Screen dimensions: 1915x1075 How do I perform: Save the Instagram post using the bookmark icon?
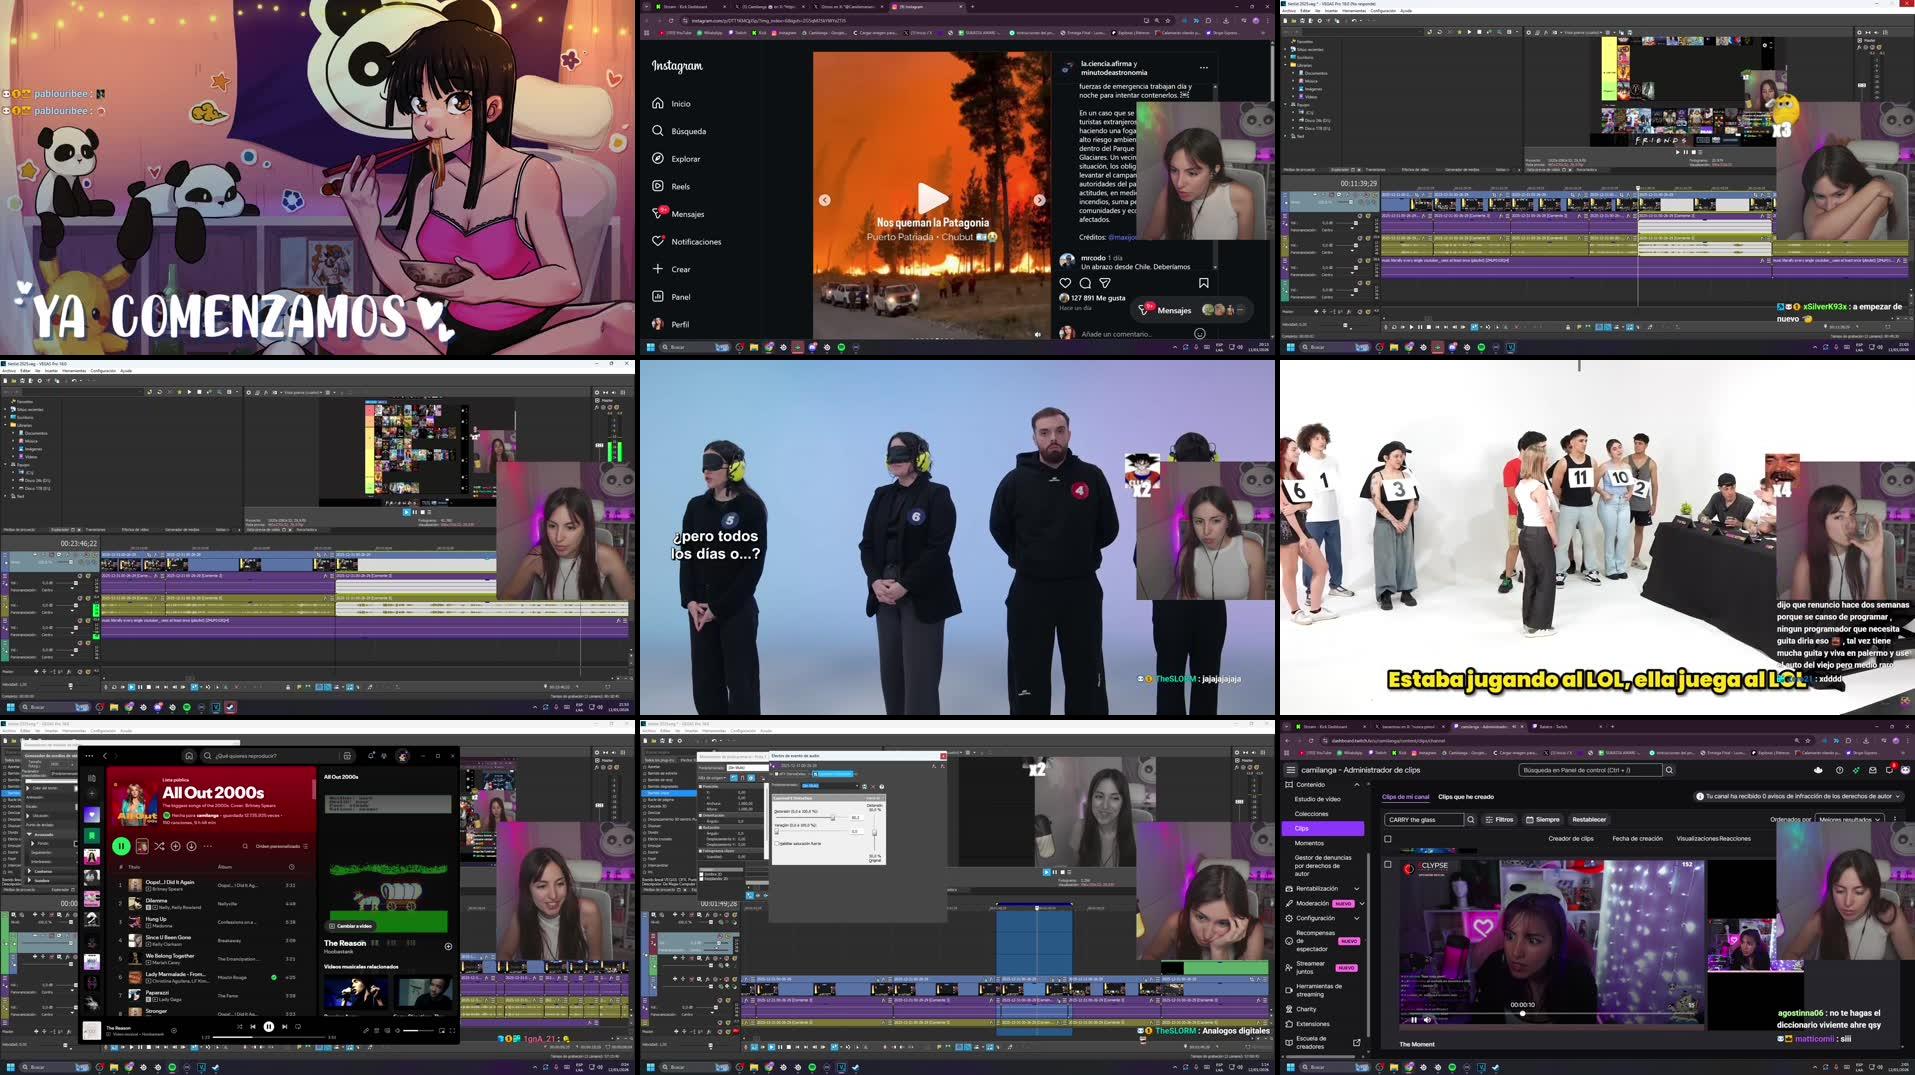(1204, 283)
